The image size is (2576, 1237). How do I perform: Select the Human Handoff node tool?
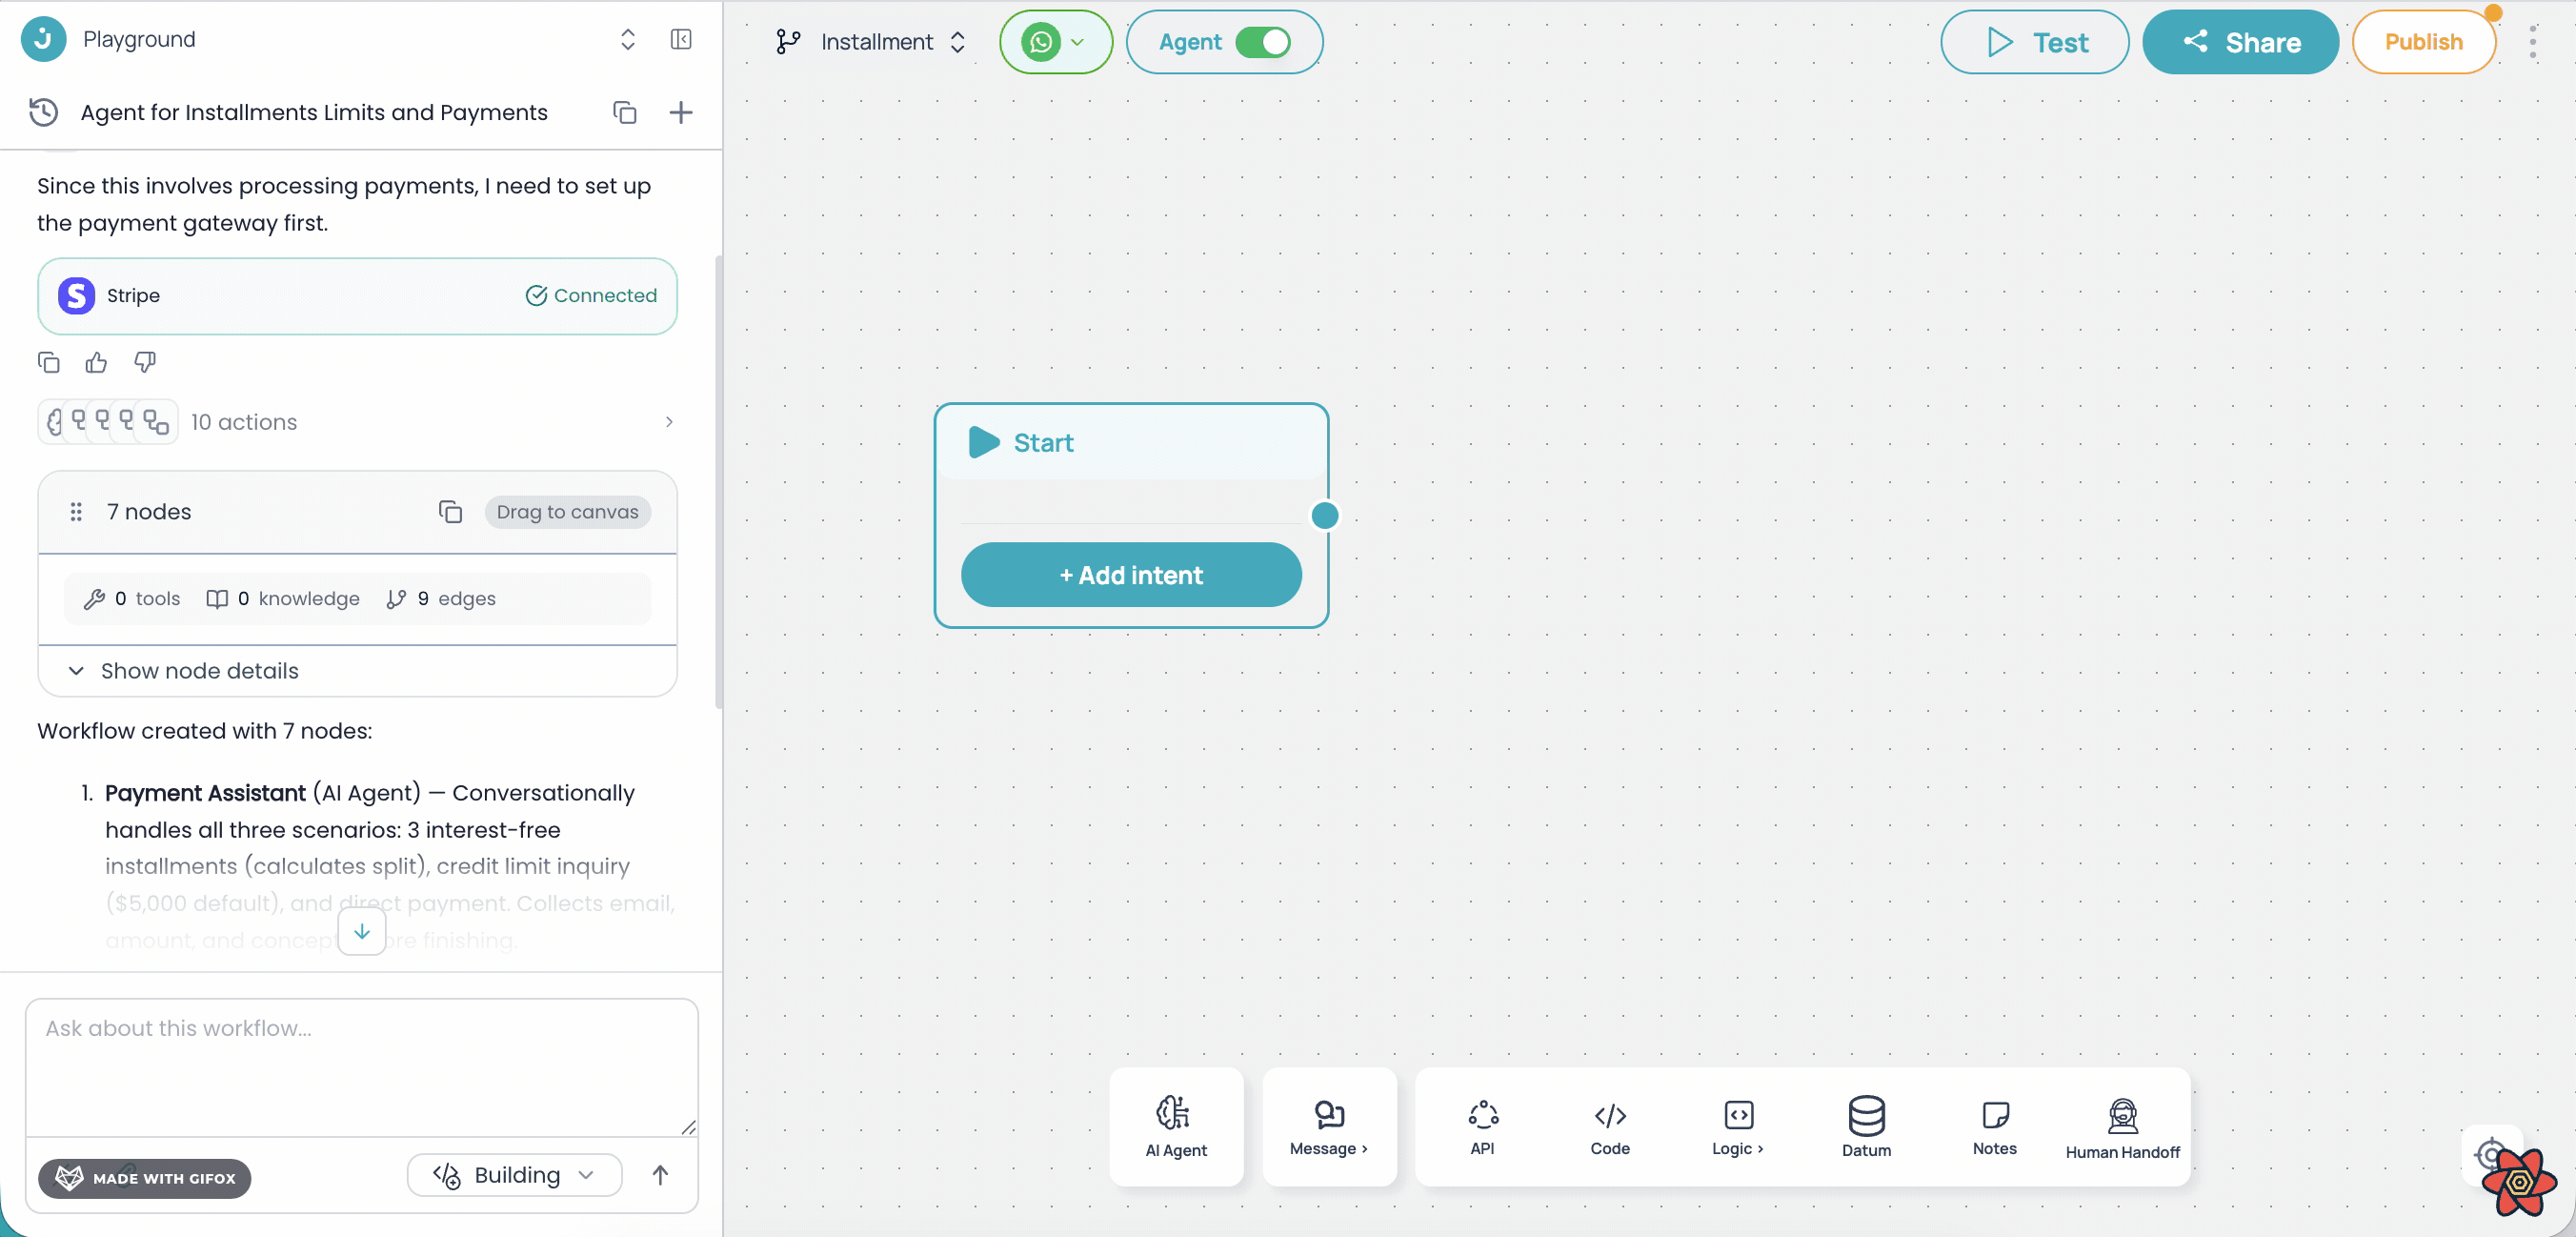click(x=2122, y=1127)
